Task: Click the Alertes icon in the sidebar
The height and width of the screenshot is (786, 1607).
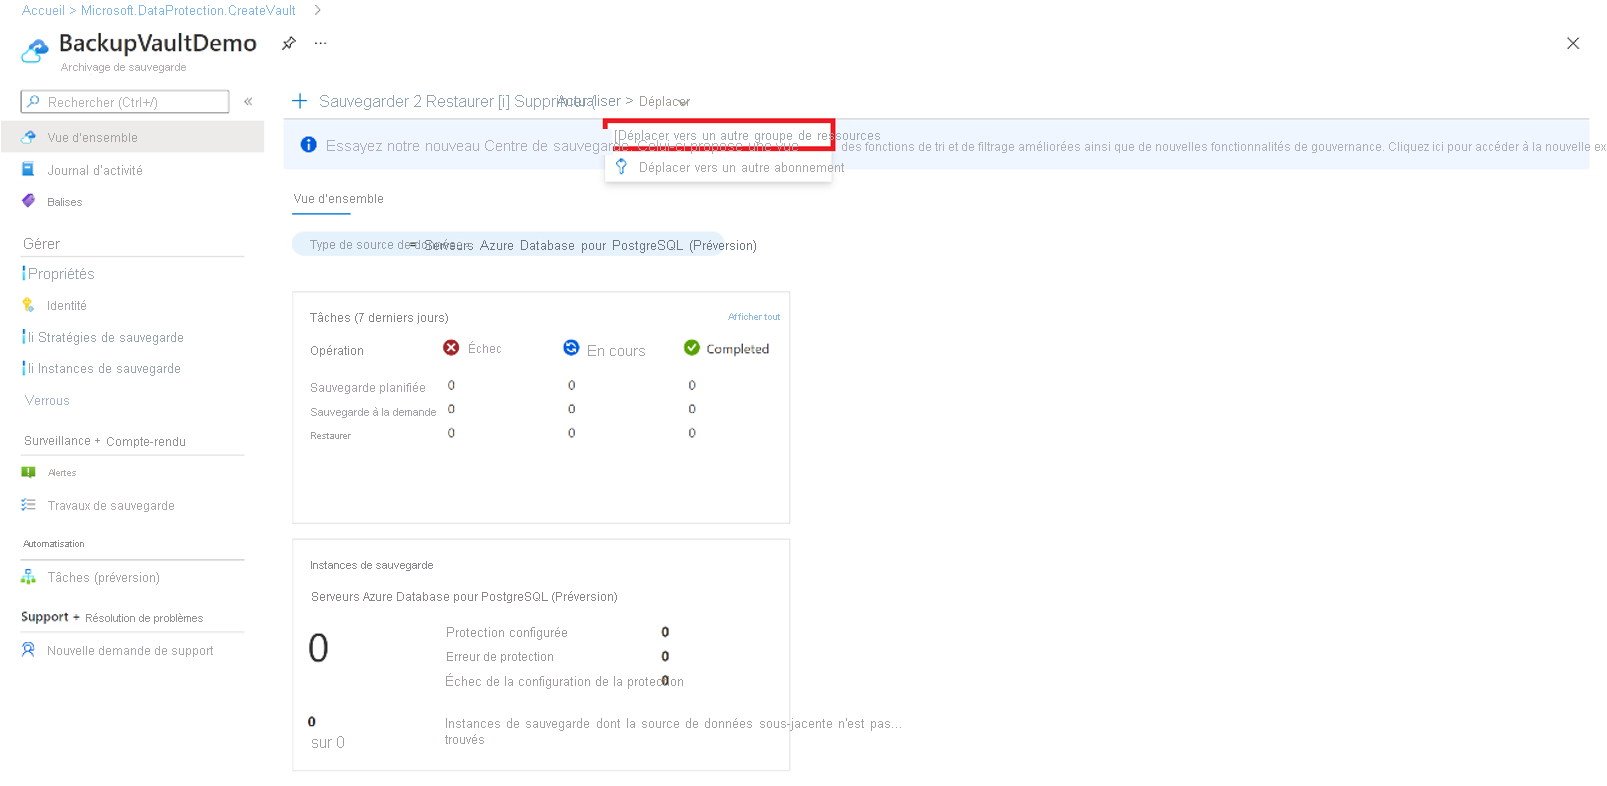Action: tap(28, 472)
